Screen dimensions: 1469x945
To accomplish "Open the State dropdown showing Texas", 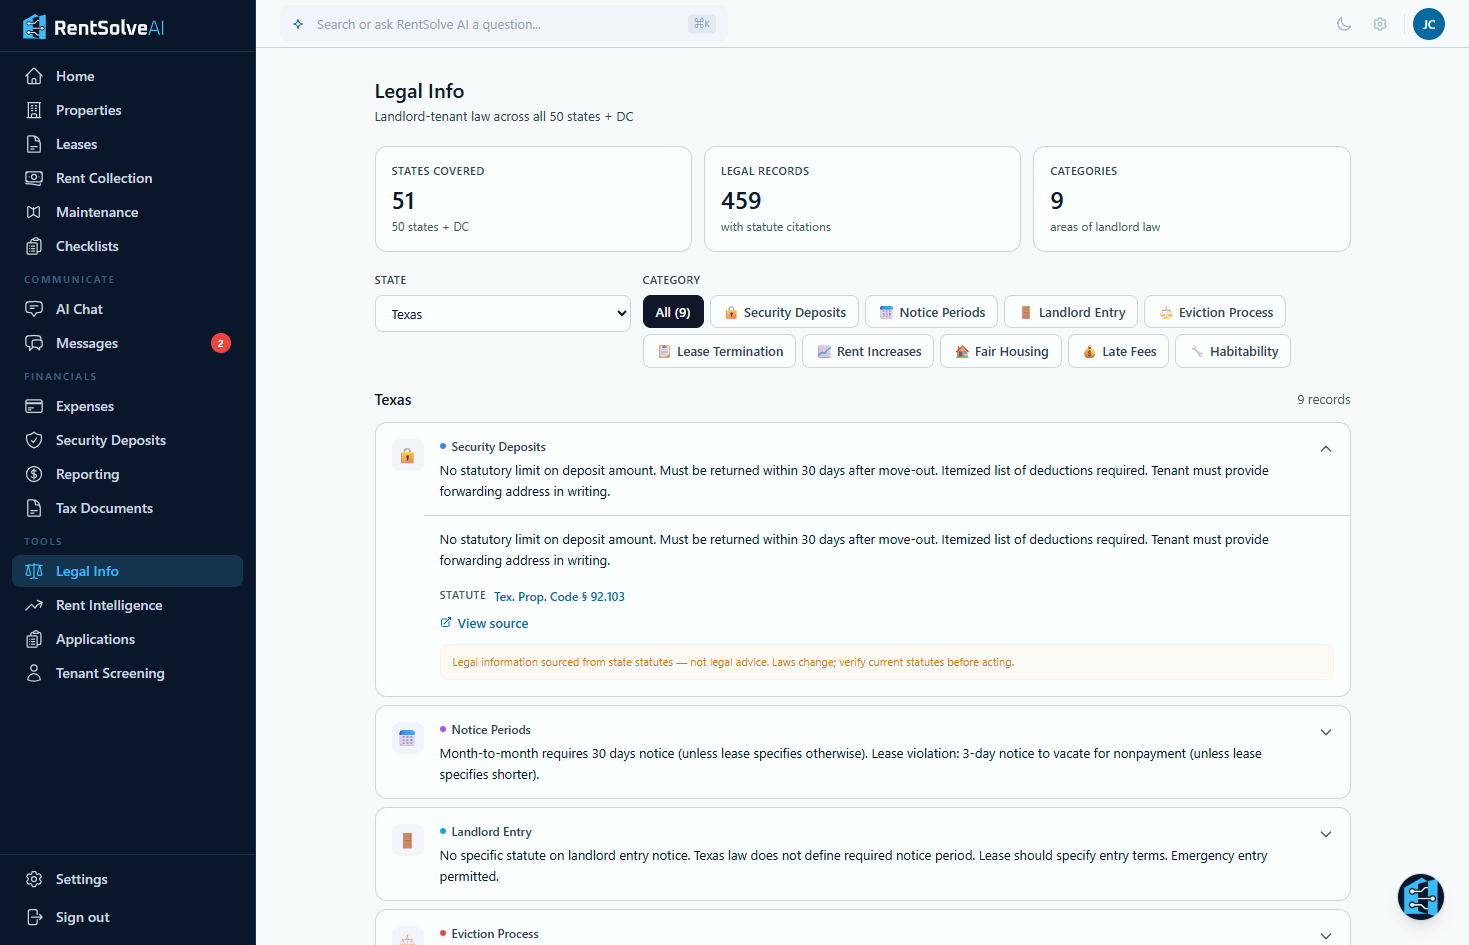I will [502, 314].
